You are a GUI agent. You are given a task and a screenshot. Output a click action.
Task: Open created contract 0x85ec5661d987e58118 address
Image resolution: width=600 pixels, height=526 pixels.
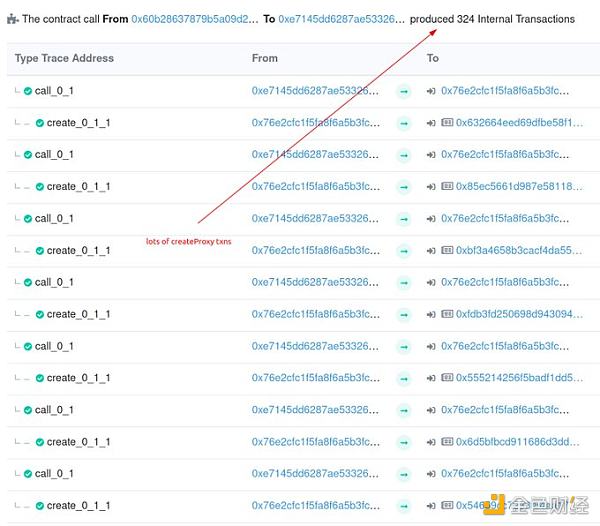[x=519, y=187]
